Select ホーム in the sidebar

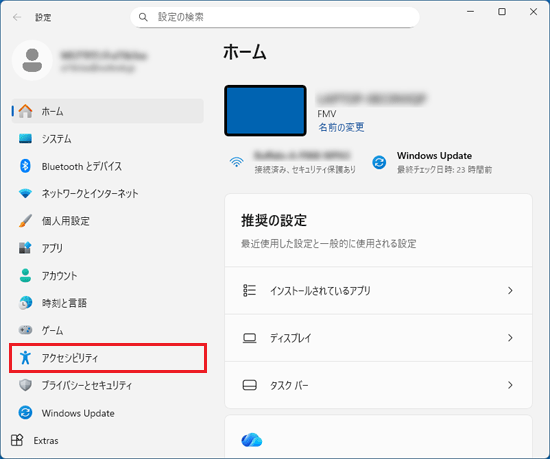(x=108, y=111)
